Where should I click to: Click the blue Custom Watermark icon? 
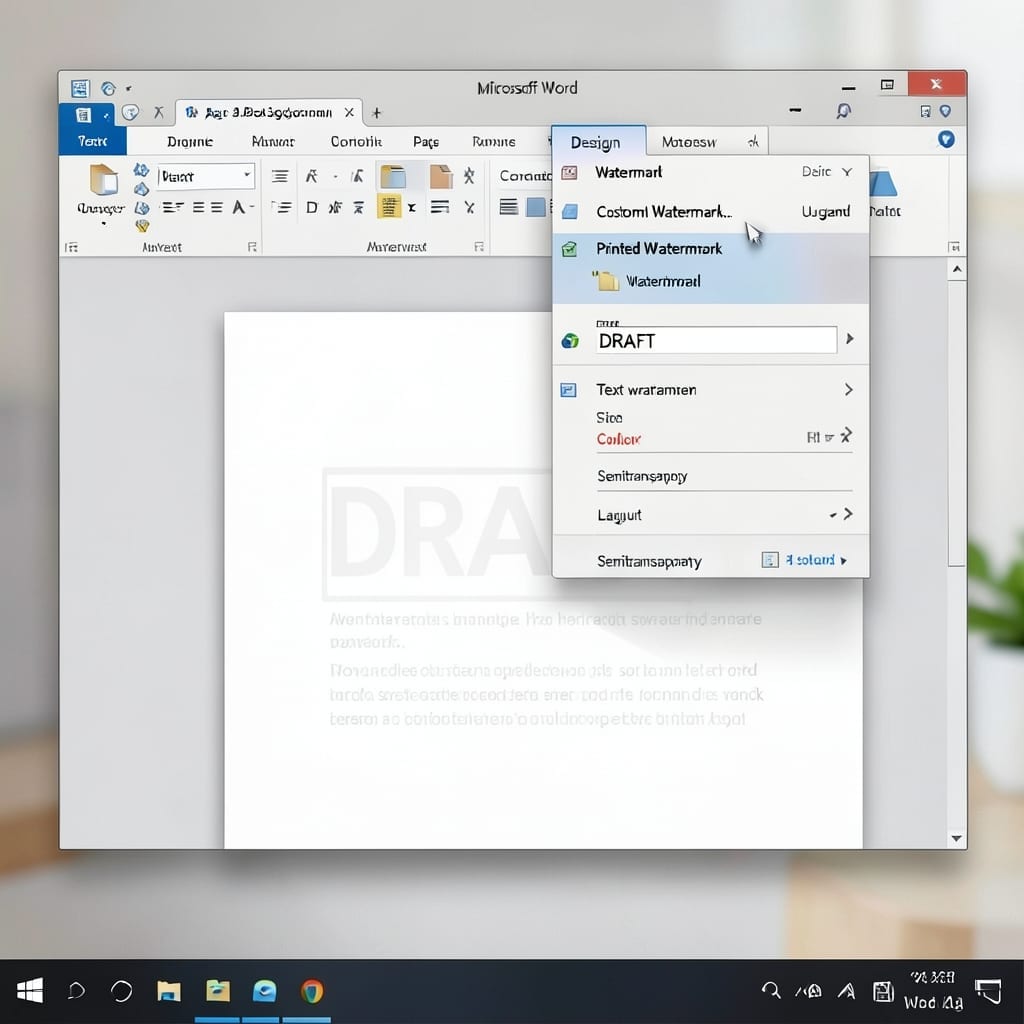pyautogui.click(x=569, y=212)
